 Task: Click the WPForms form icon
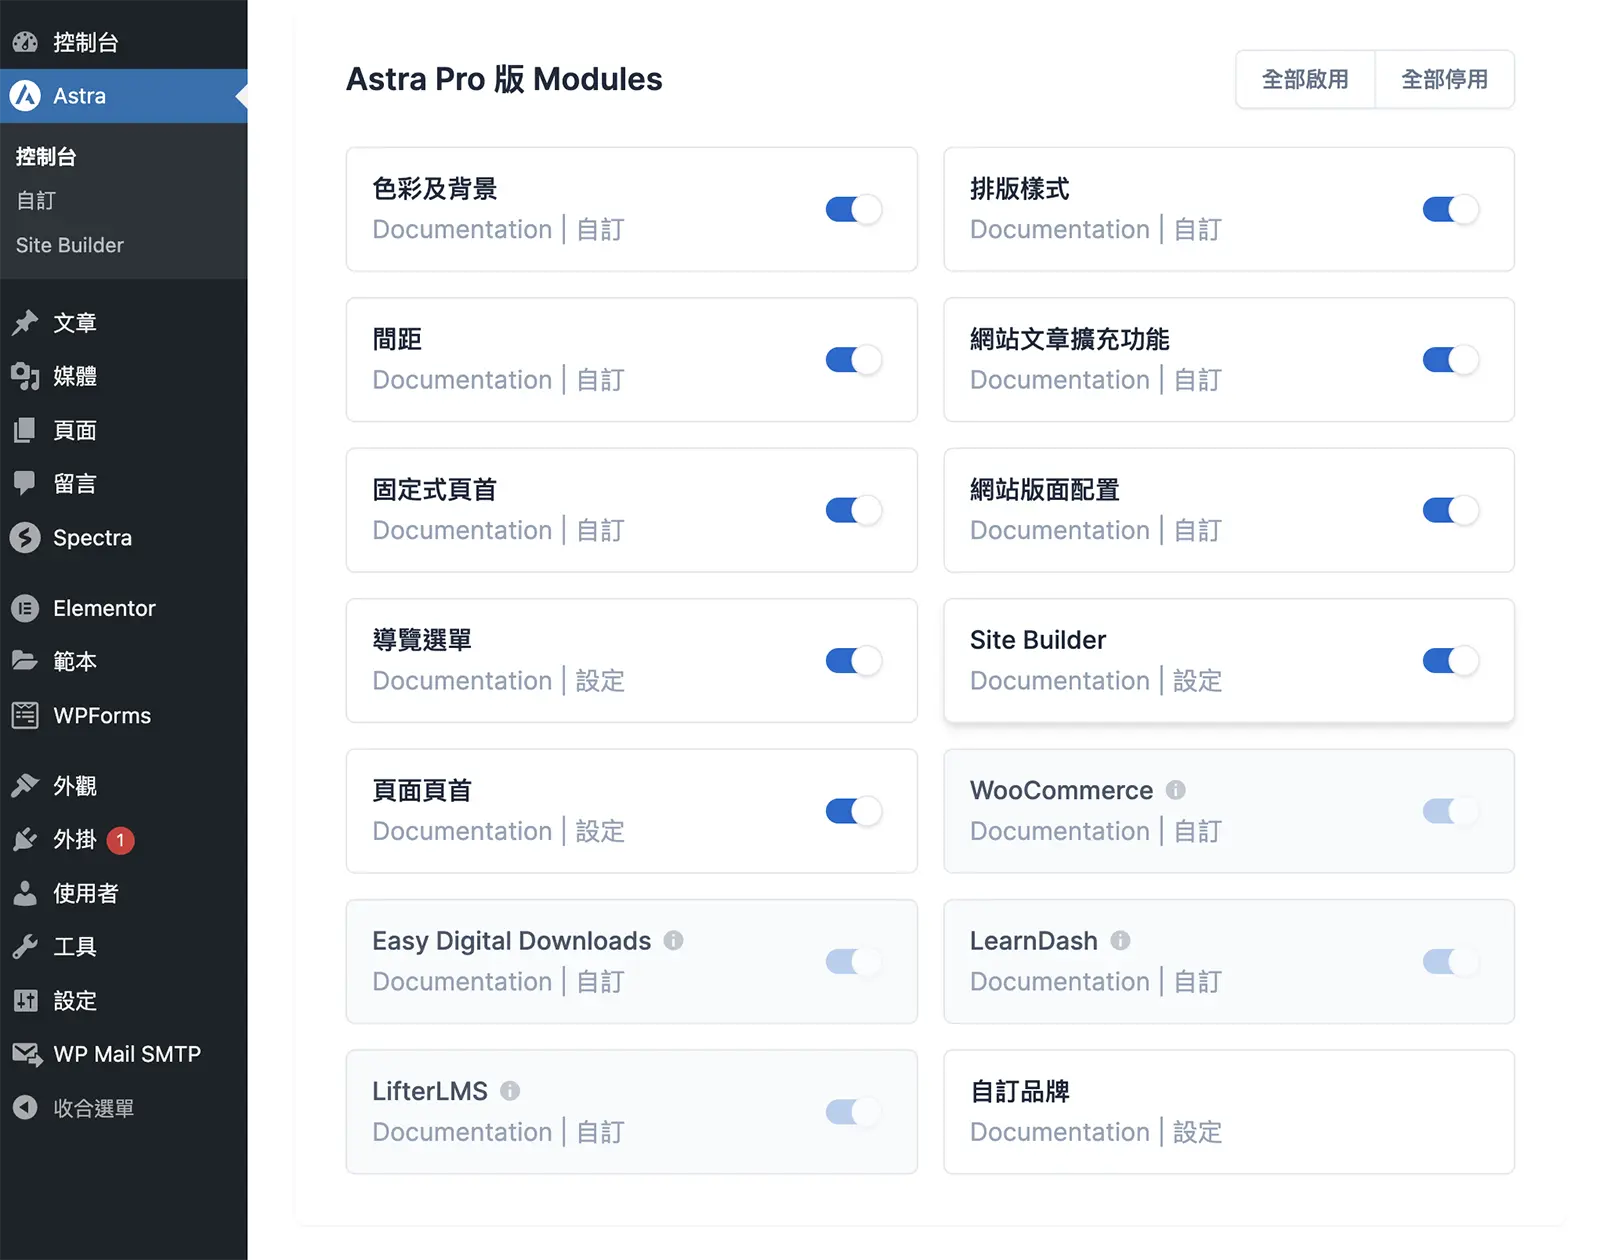[x=25, y=715]
